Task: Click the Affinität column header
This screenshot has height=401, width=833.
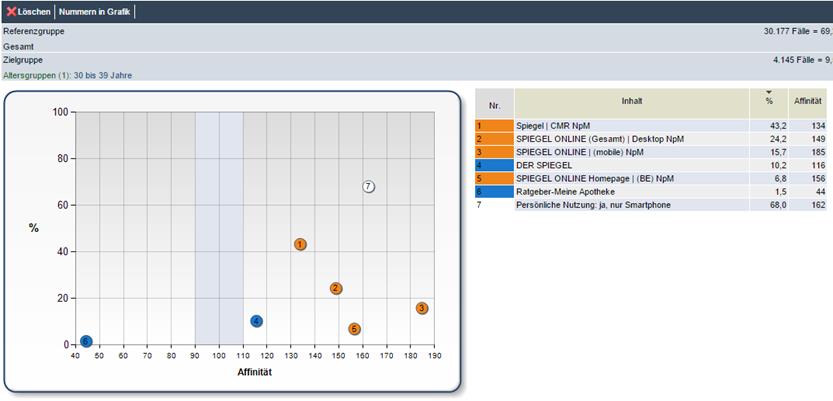Action: pos(808,103)
